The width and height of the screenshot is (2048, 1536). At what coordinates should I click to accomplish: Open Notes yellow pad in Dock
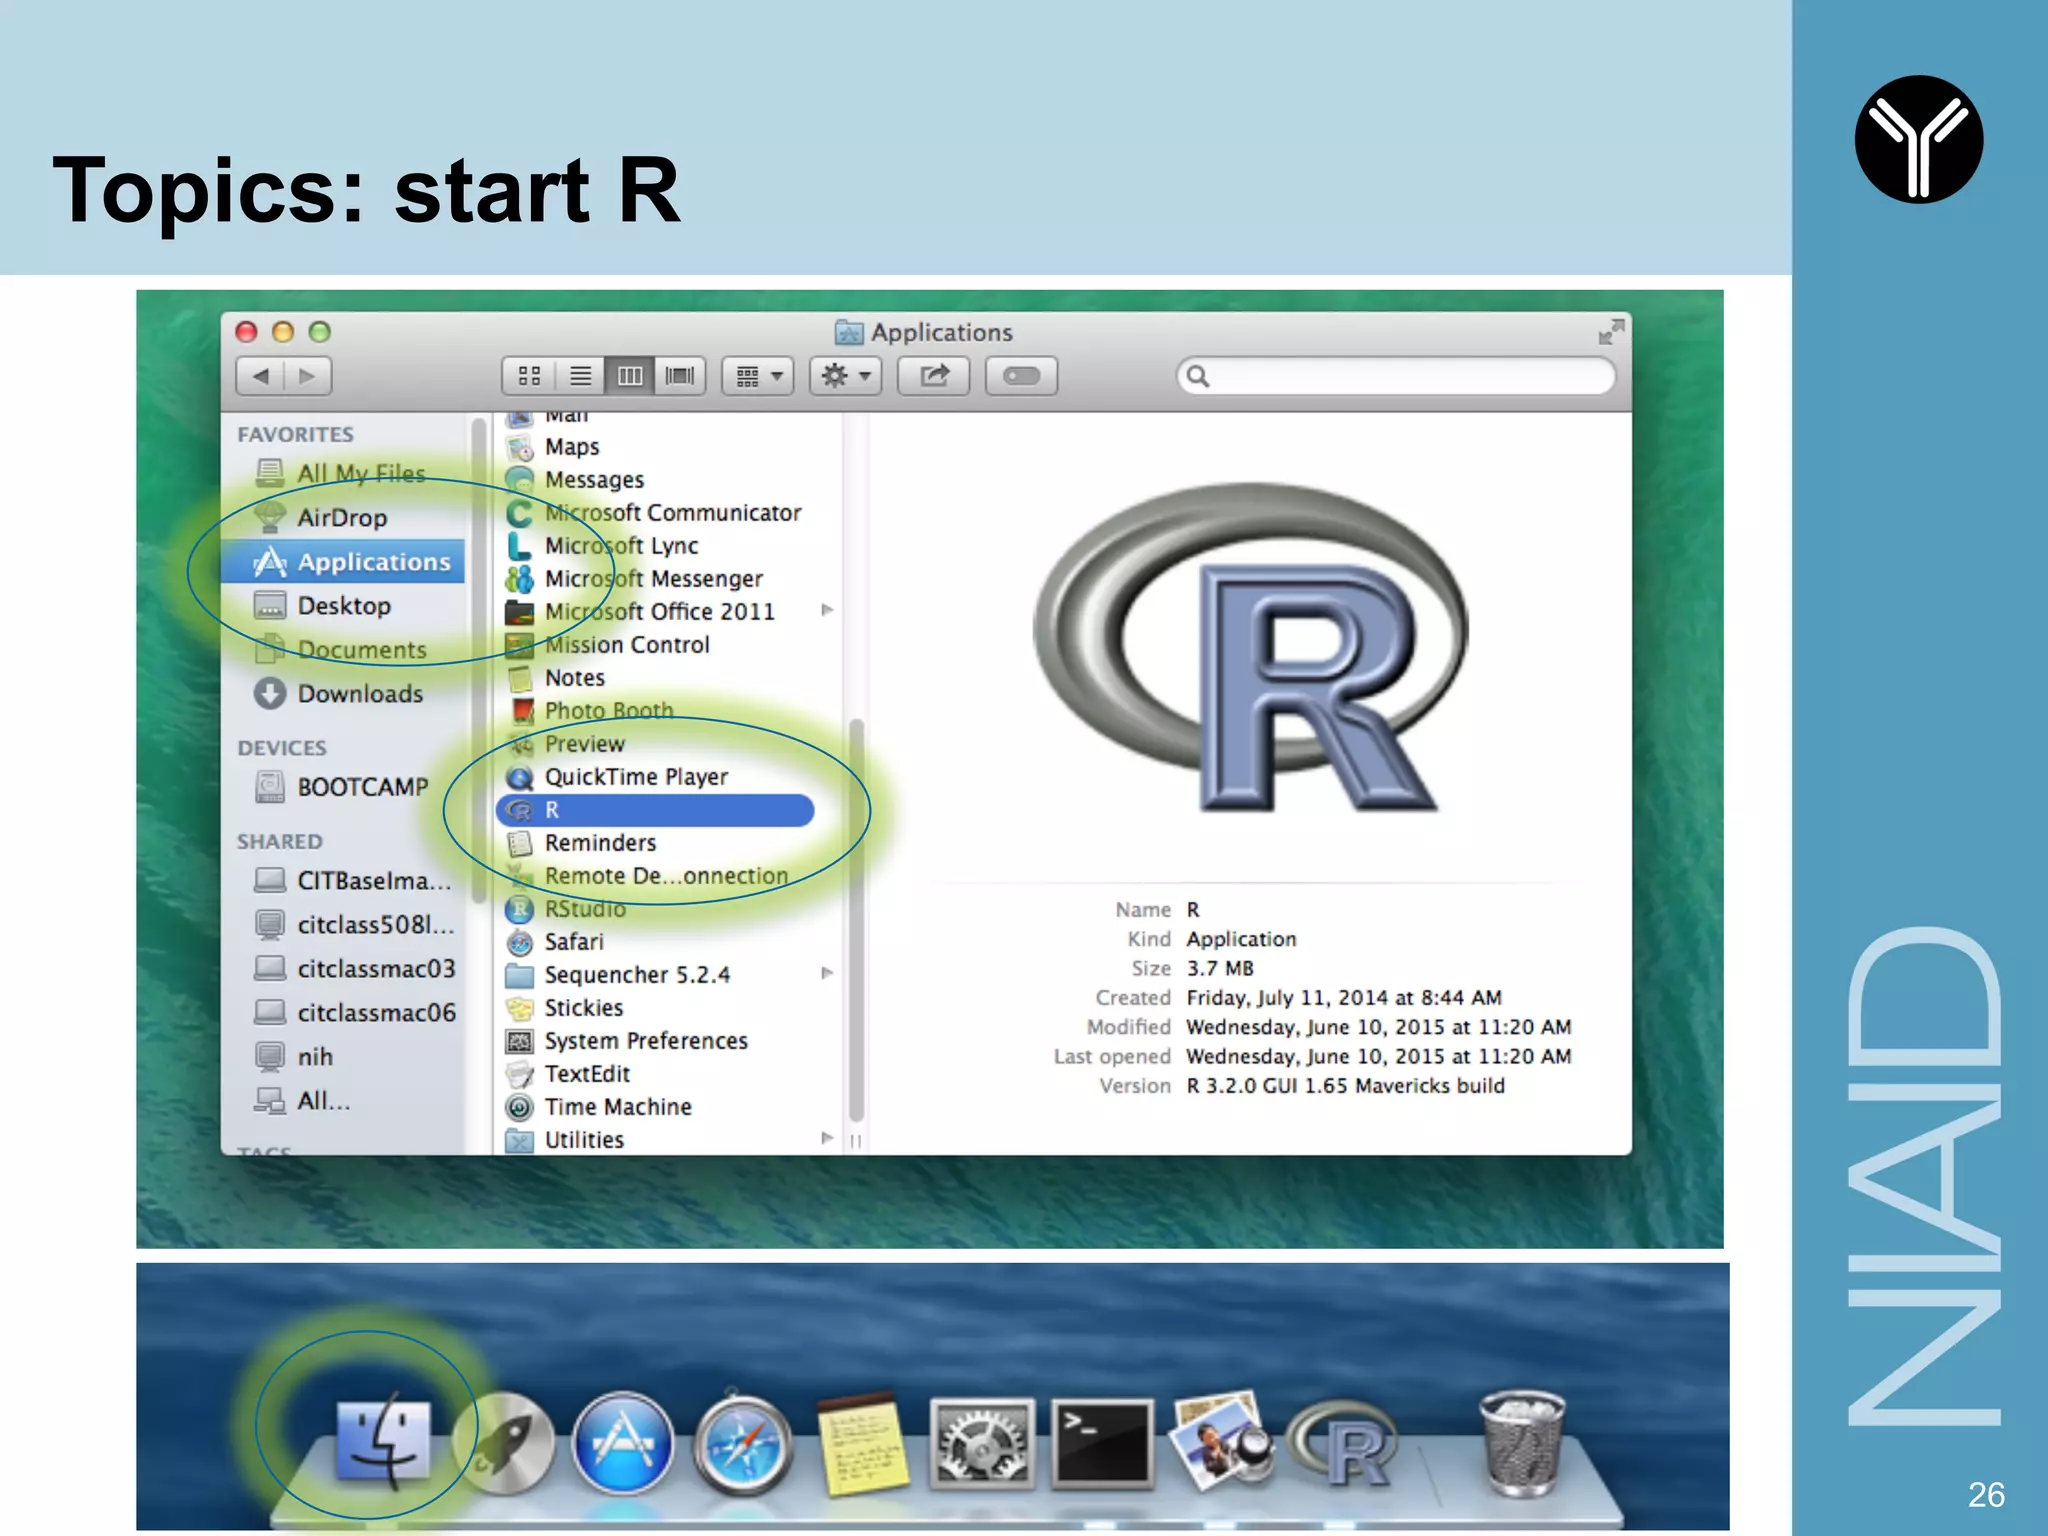click(862, 1443)
